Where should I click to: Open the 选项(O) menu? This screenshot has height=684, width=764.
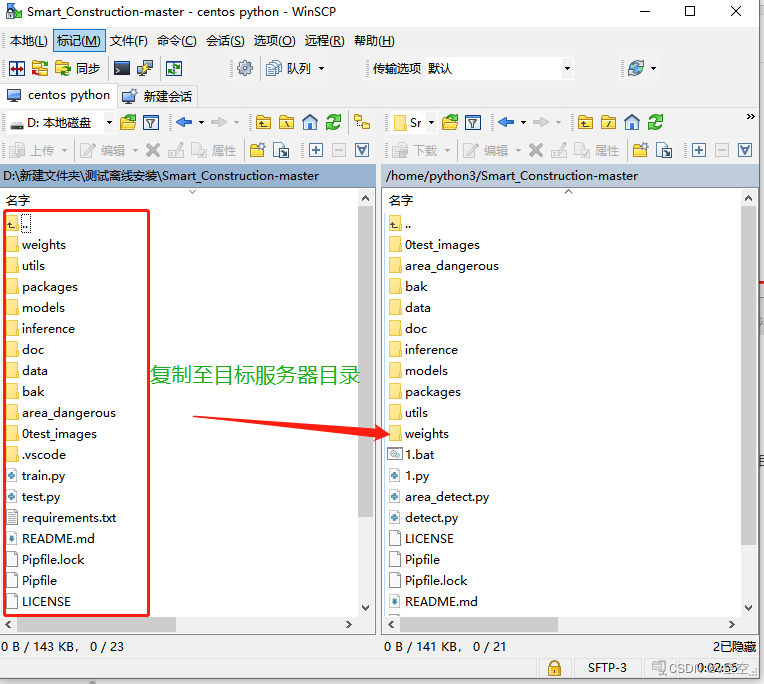274,40
